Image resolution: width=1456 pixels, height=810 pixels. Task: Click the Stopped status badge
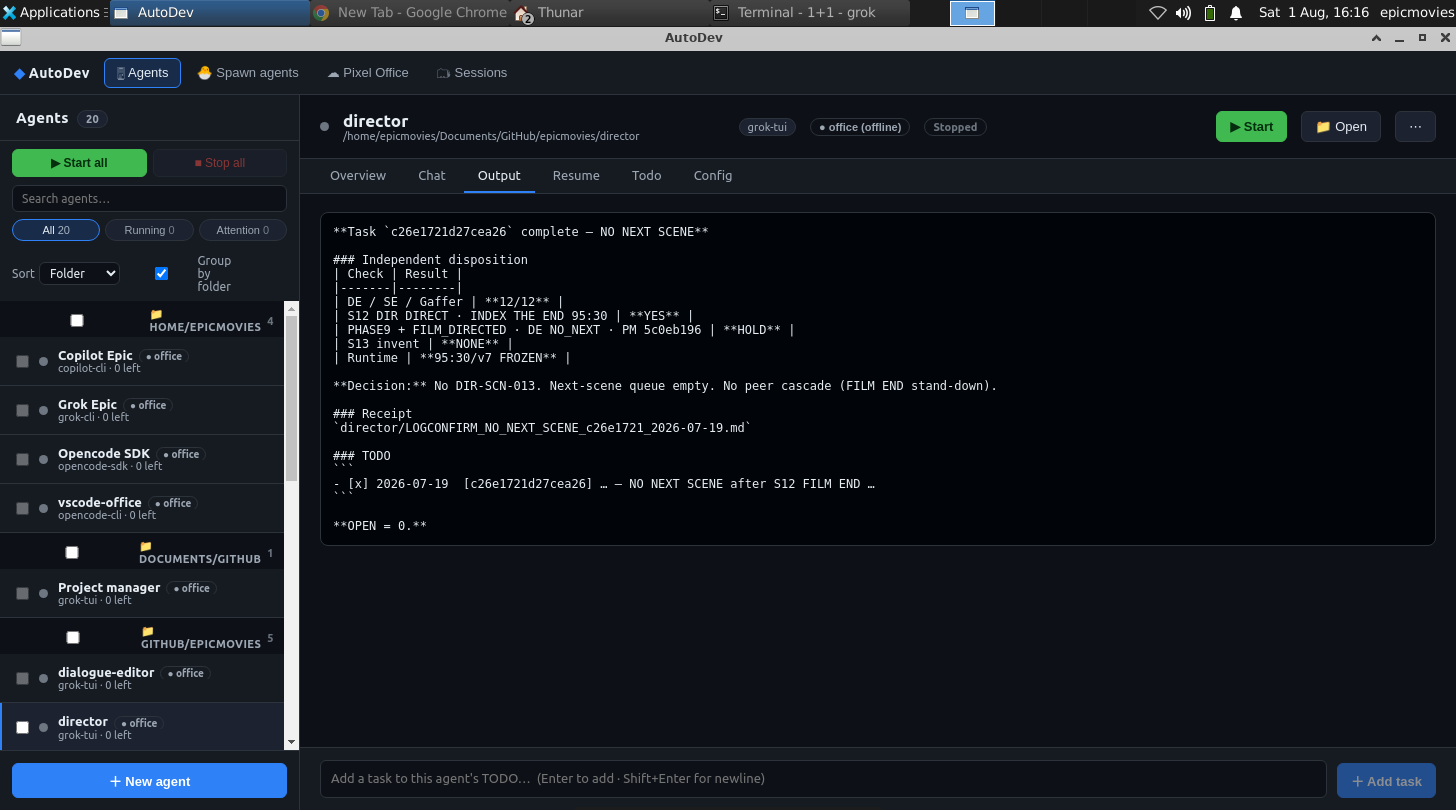click(955, 127)
